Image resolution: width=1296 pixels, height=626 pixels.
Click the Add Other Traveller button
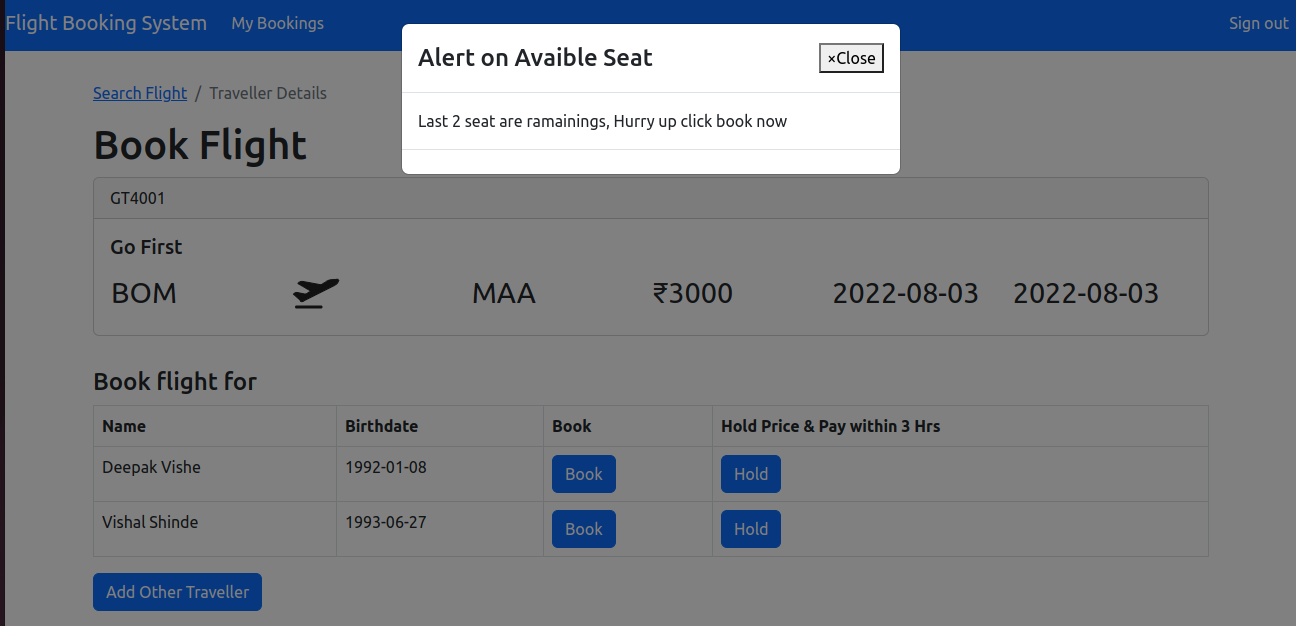point(177,592)
